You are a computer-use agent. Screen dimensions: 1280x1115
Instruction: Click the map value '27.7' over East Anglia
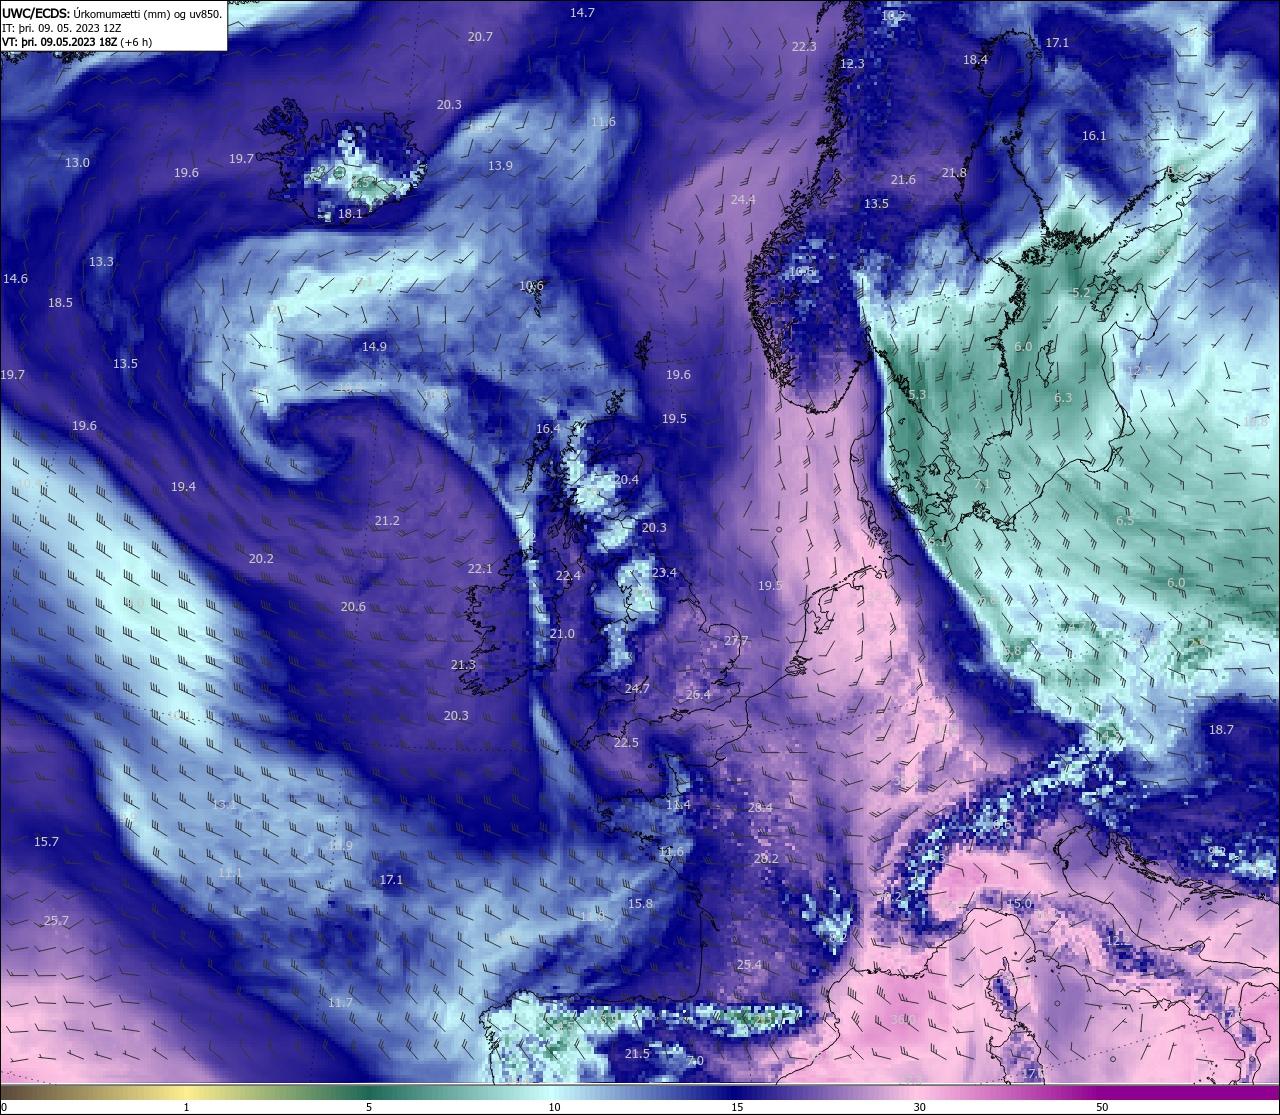(736, 641)
